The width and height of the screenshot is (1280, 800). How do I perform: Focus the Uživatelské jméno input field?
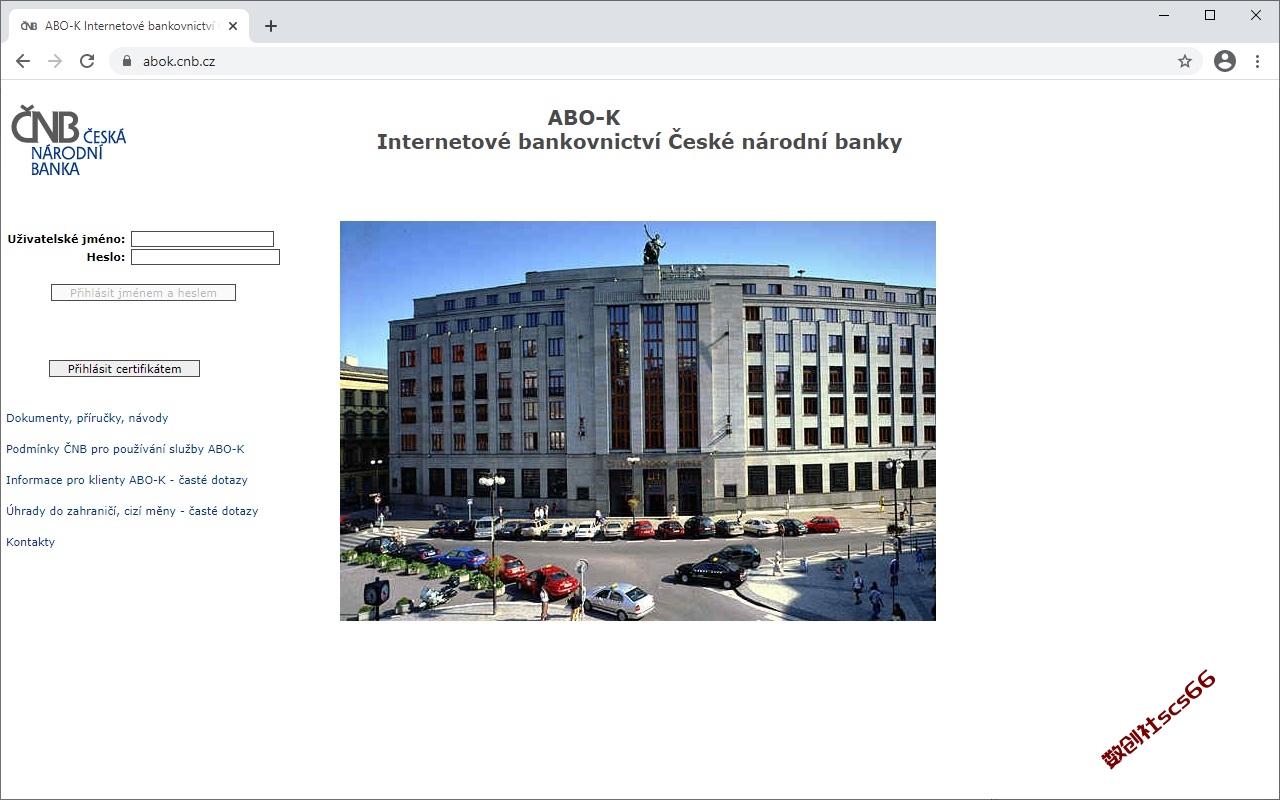coord(202,239)
